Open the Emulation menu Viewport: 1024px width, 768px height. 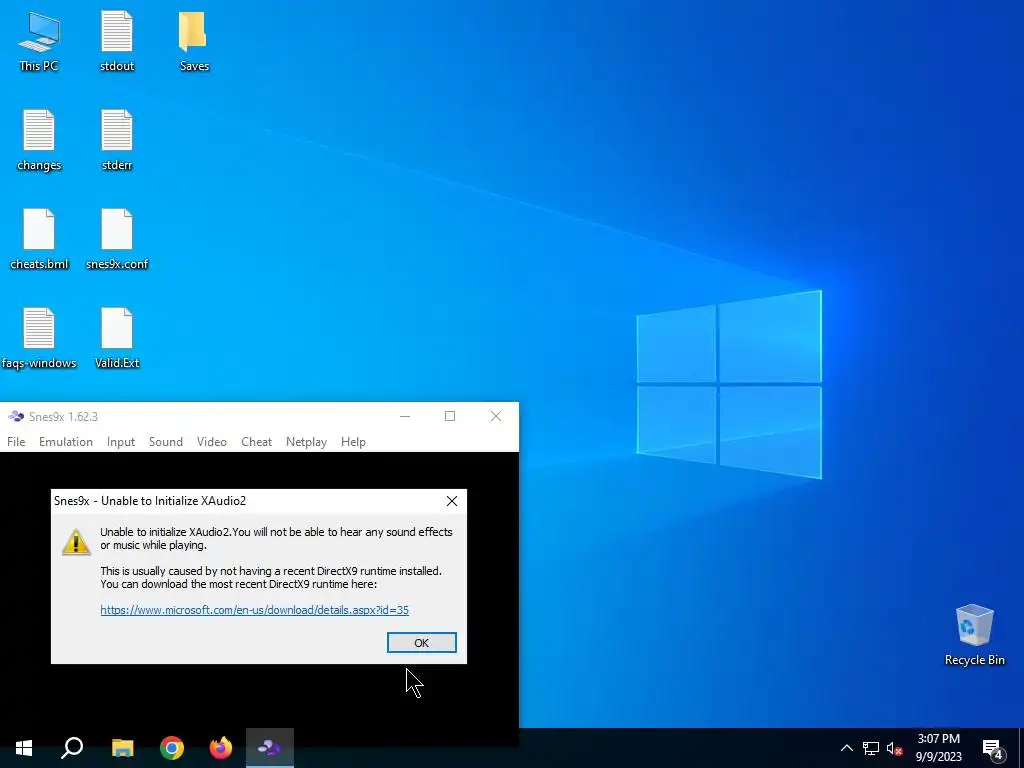point(66,442)
